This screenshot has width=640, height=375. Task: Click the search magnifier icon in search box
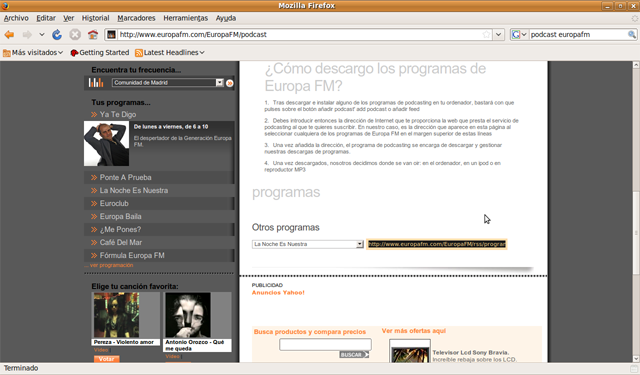coord(631,35)
